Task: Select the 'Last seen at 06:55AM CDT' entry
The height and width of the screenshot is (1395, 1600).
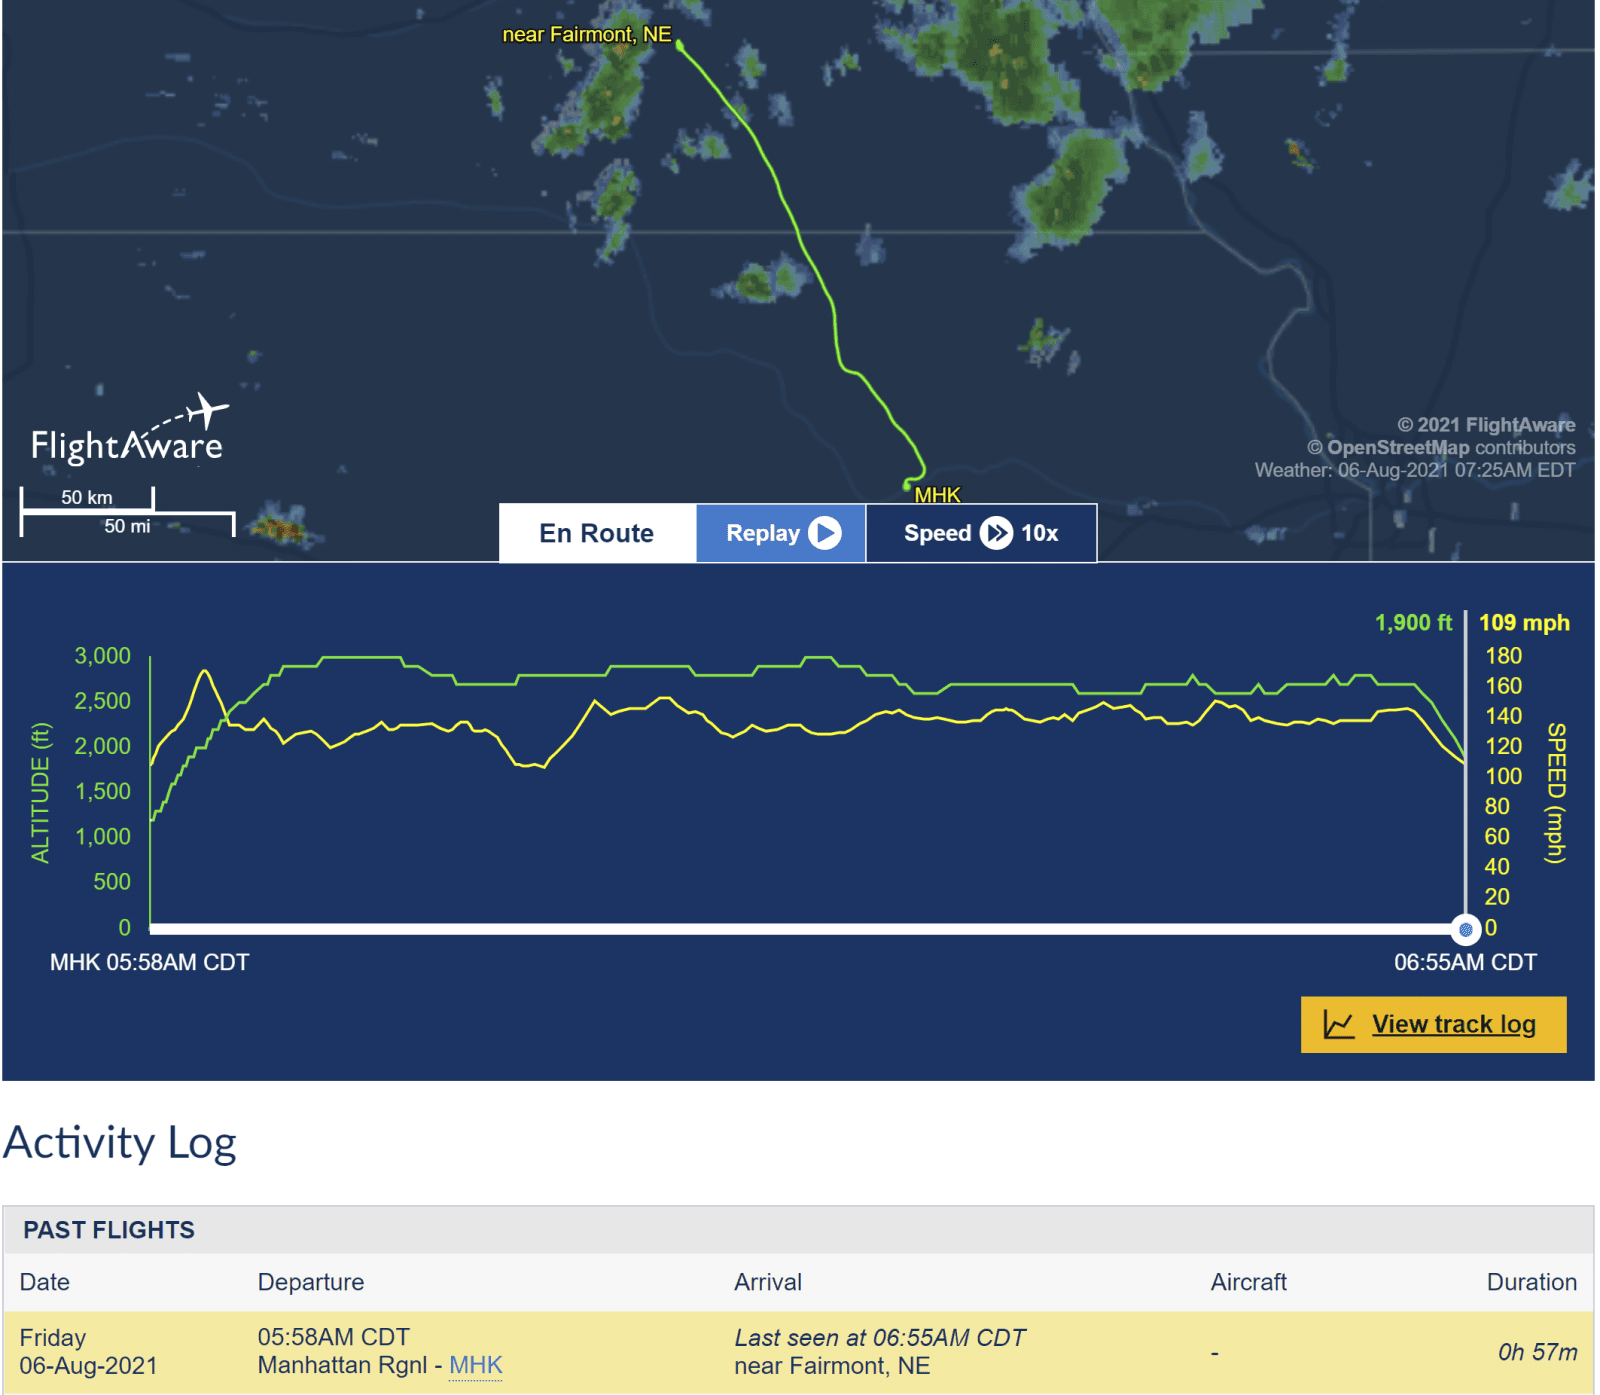Action: [880, 1338]
